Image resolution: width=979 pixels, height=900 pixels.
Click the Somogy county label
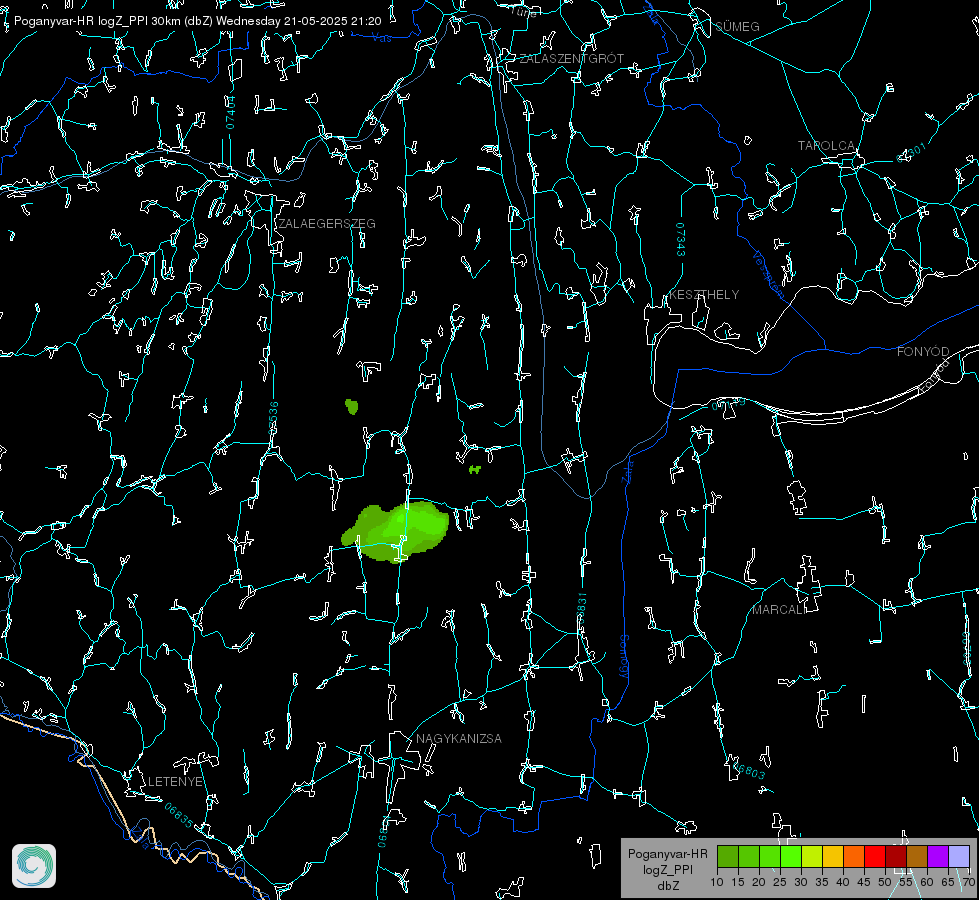[624, 657]
